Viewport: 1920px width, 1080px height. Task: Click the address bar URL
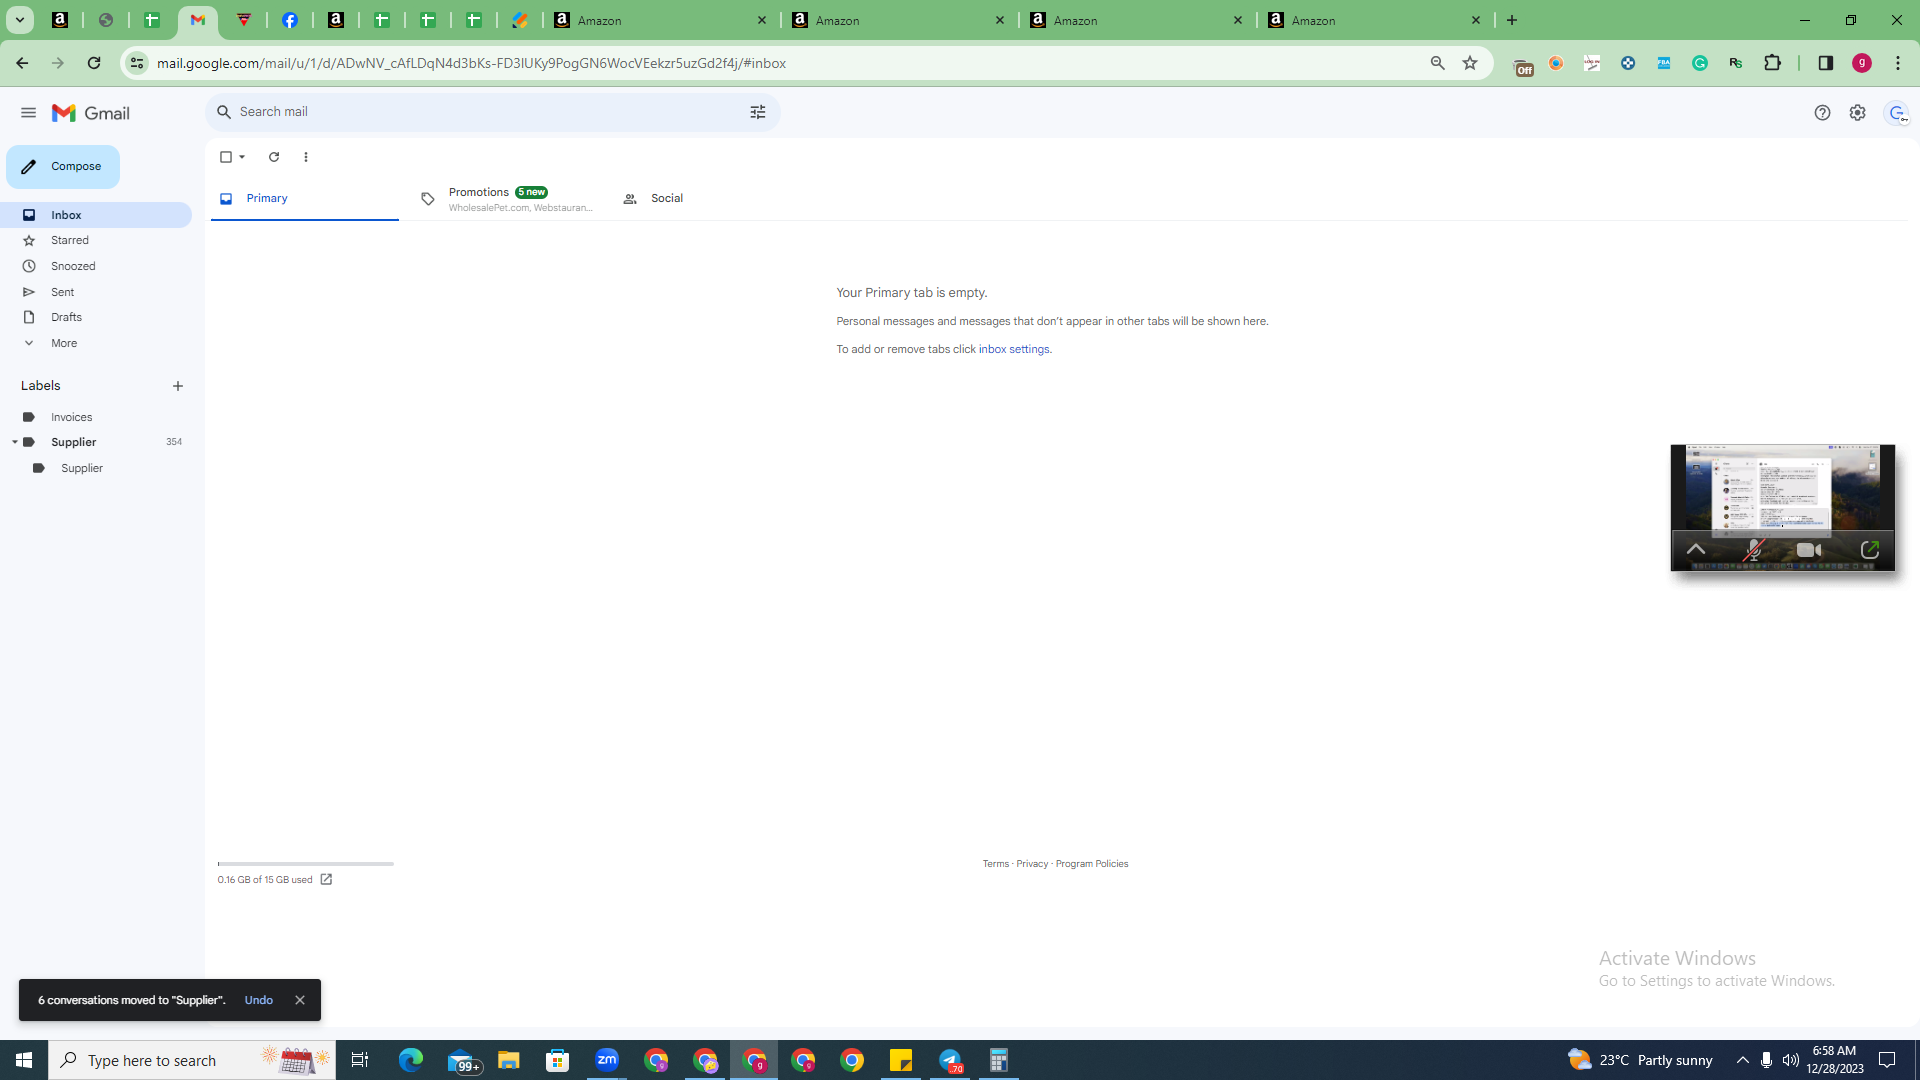(471, 63)
